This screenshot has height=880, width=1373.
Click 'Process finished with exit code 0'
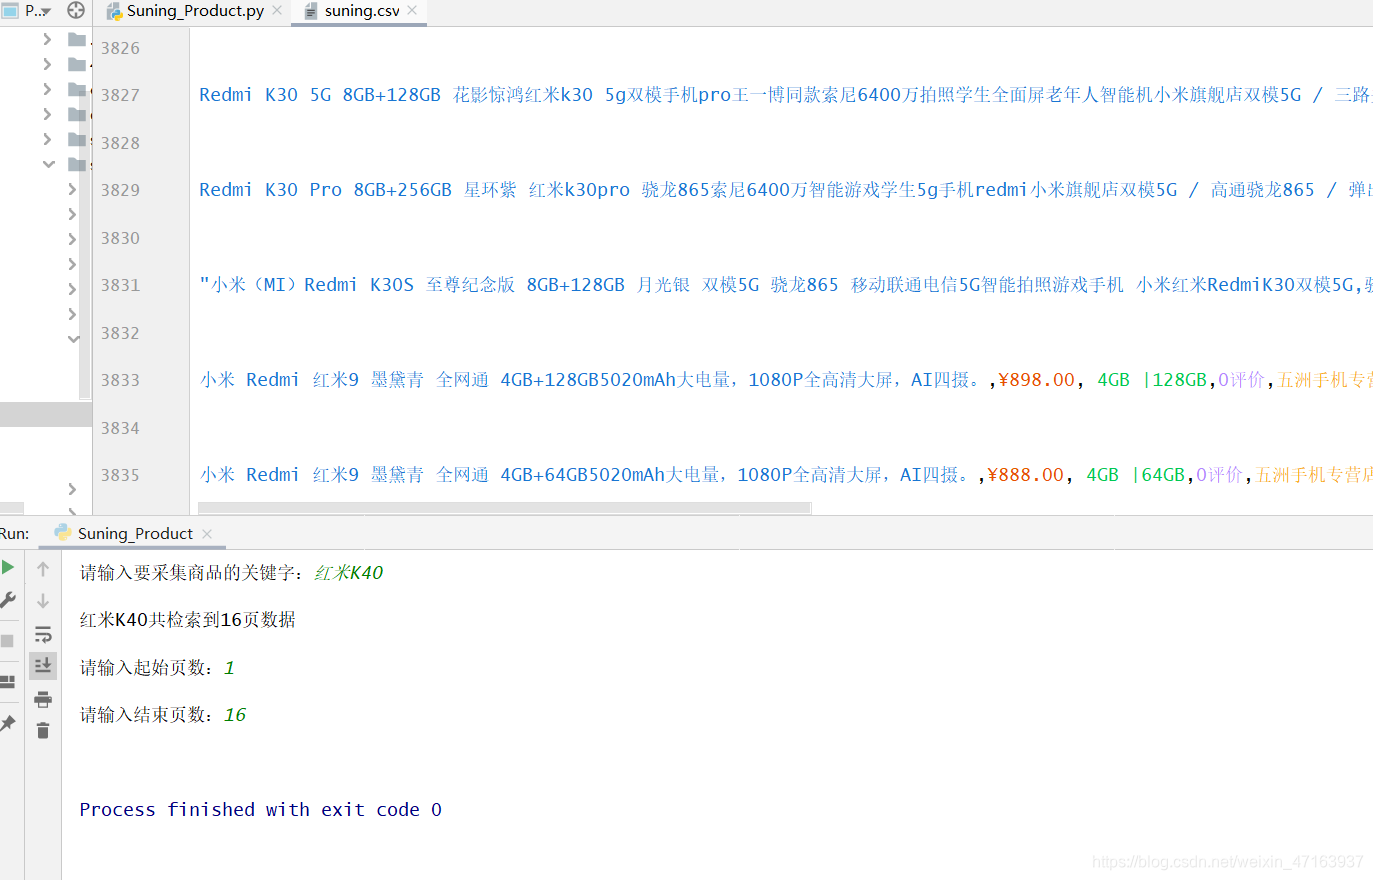[x=260, y=810]
